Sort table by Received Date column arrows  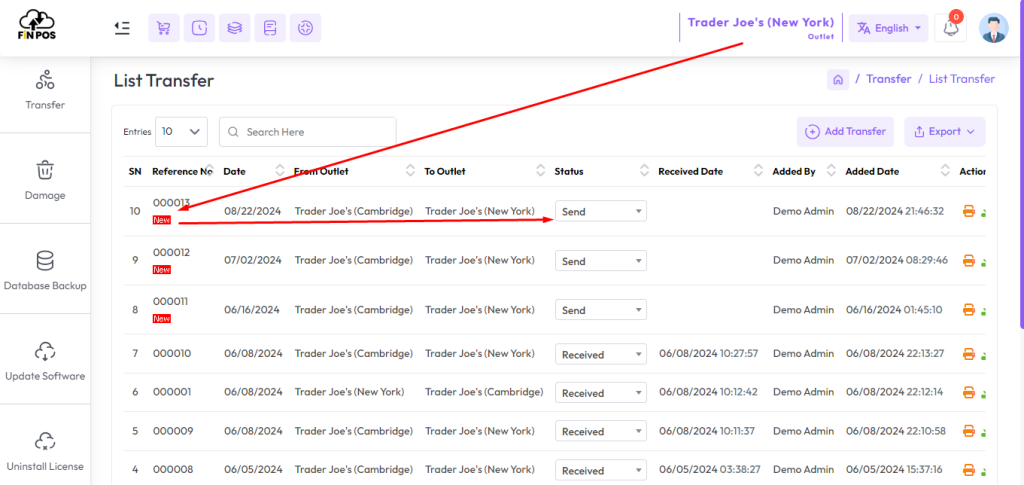(x=758, y=171)
